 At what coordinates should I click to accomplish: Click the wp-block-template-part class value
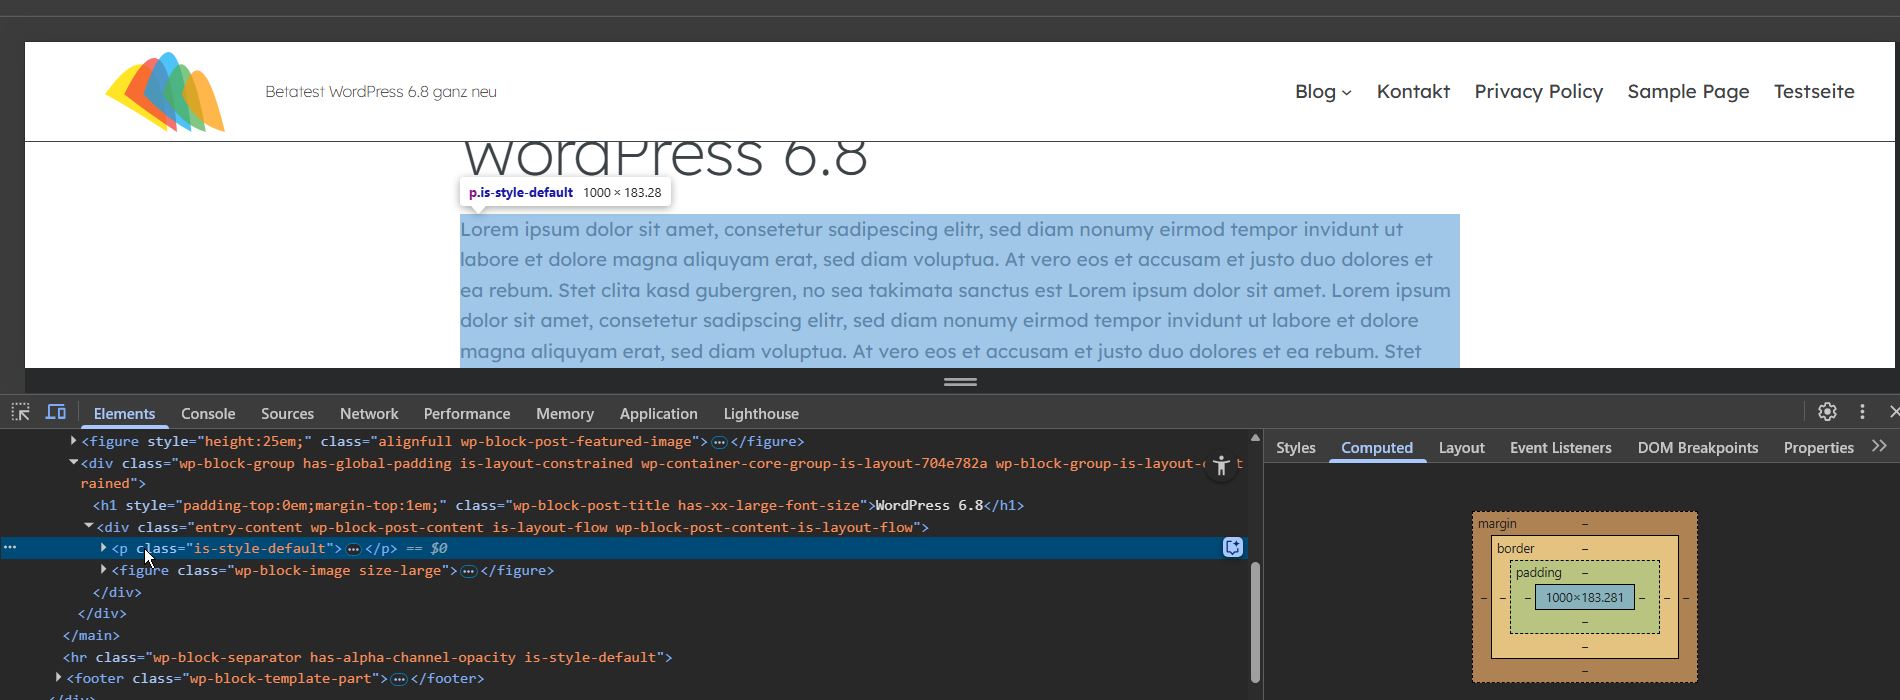pyautogui.click(x=279, y=678)
